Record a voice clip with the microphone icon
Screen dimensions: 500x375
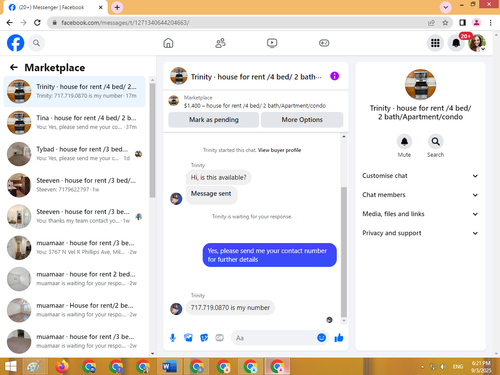coord(173,338)
